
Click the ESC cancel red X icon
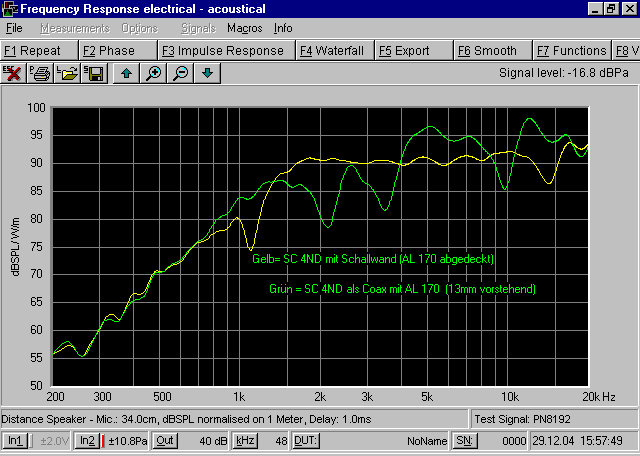(13, 73)
